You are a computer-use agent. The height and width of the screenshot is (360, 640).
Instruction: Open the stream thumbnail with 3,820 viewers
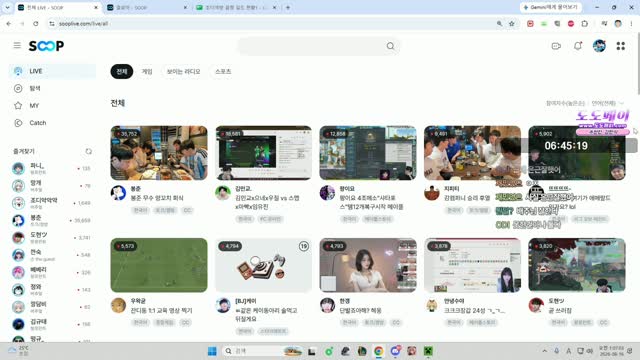coord(577,265)
